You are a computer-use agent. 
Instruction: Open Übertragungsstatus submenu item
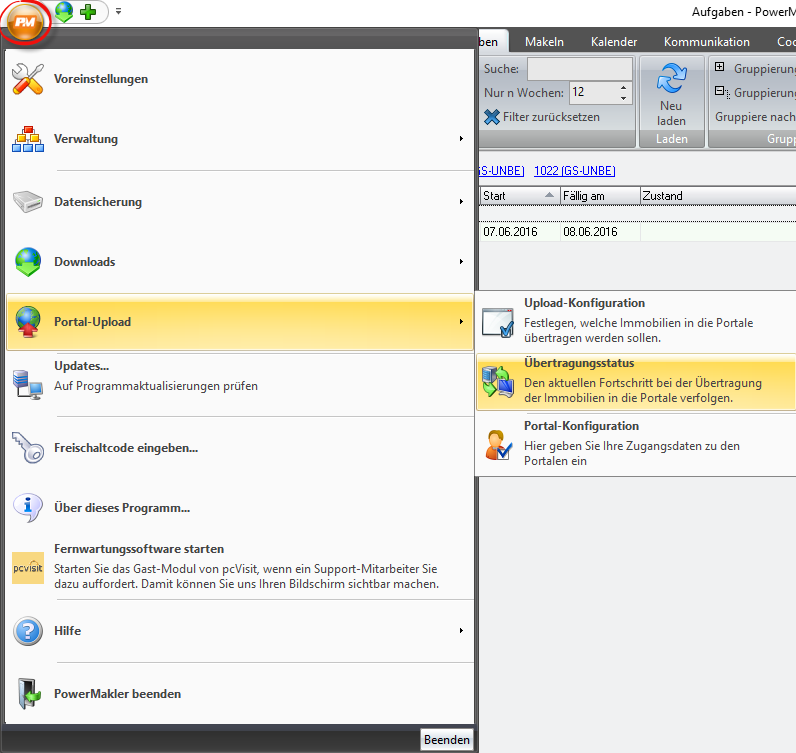click(x=636, y=381)
